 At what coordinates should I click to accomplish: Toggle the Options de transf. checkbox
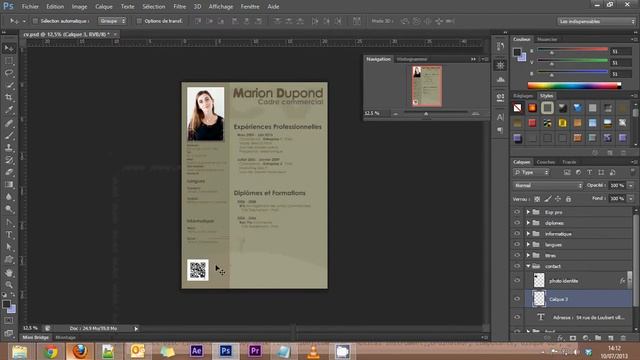click(139, 21)
